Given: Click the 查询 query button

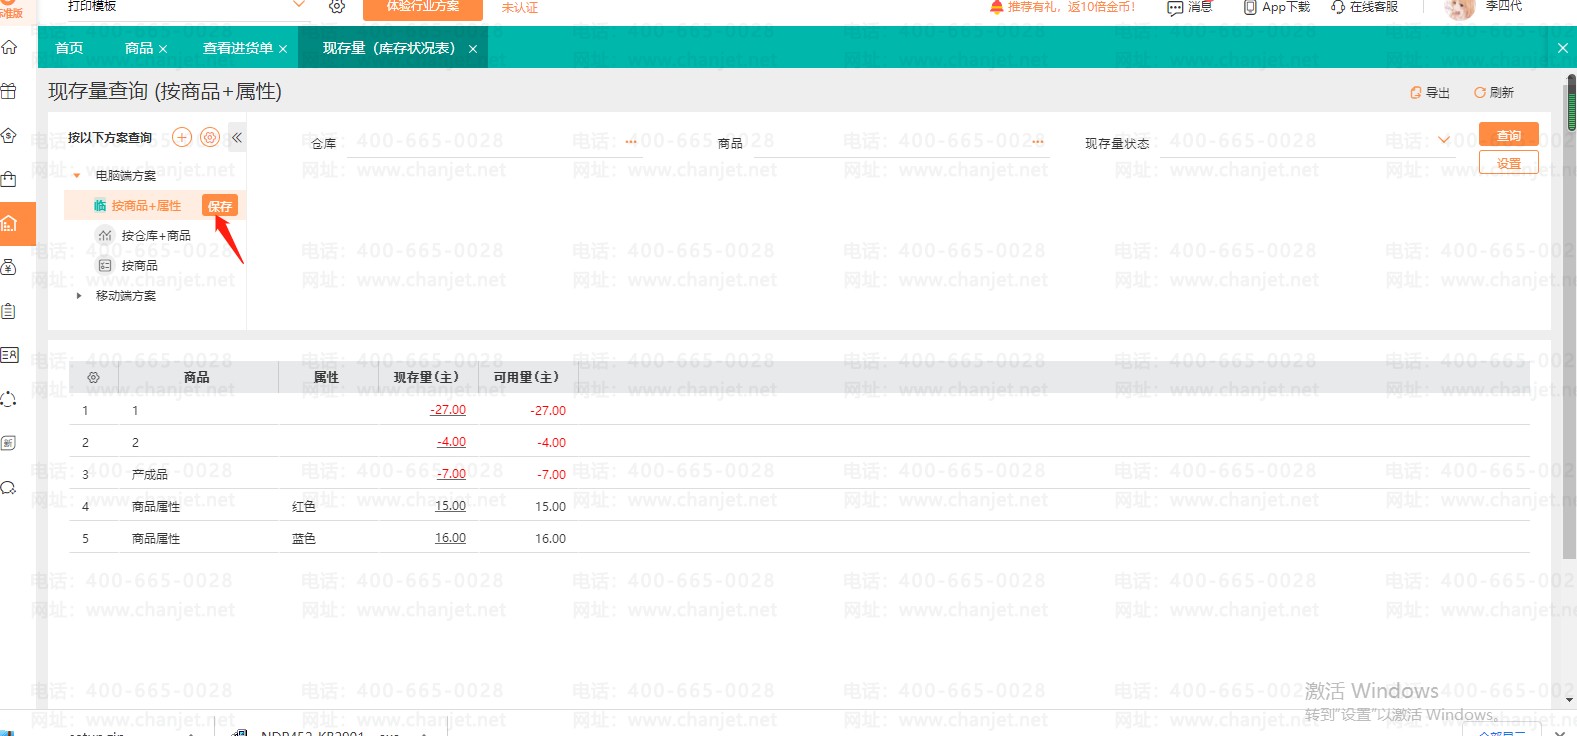Looking at the screenshot, I should click(1508, 135).
